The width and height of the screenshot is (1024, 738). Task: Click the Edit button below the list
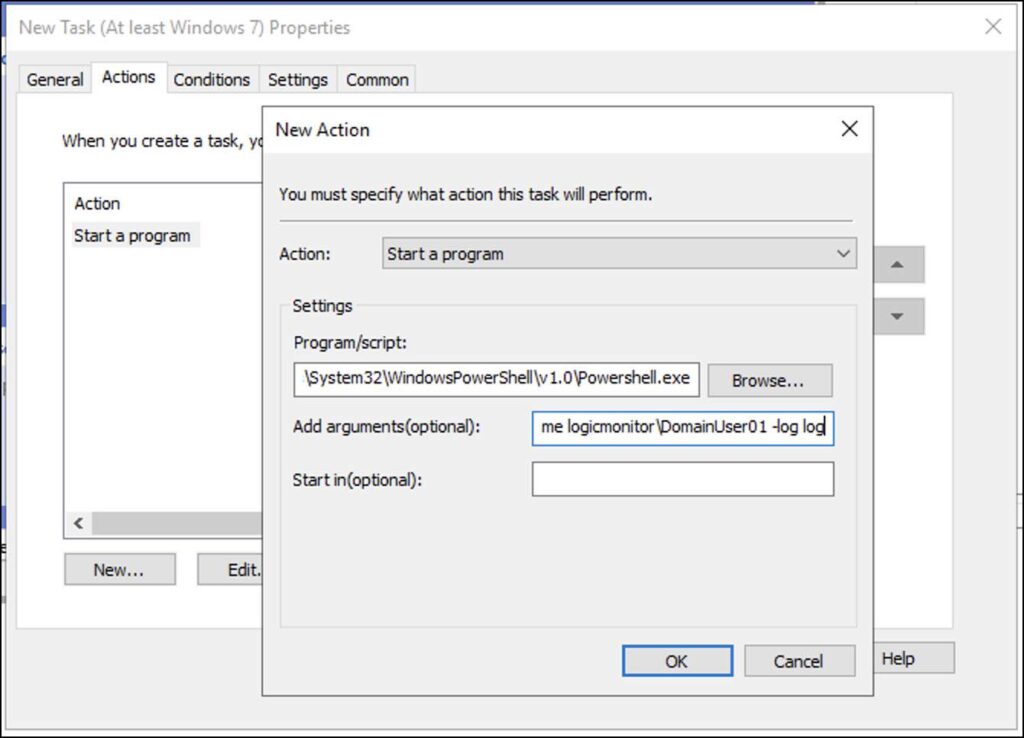232,570
